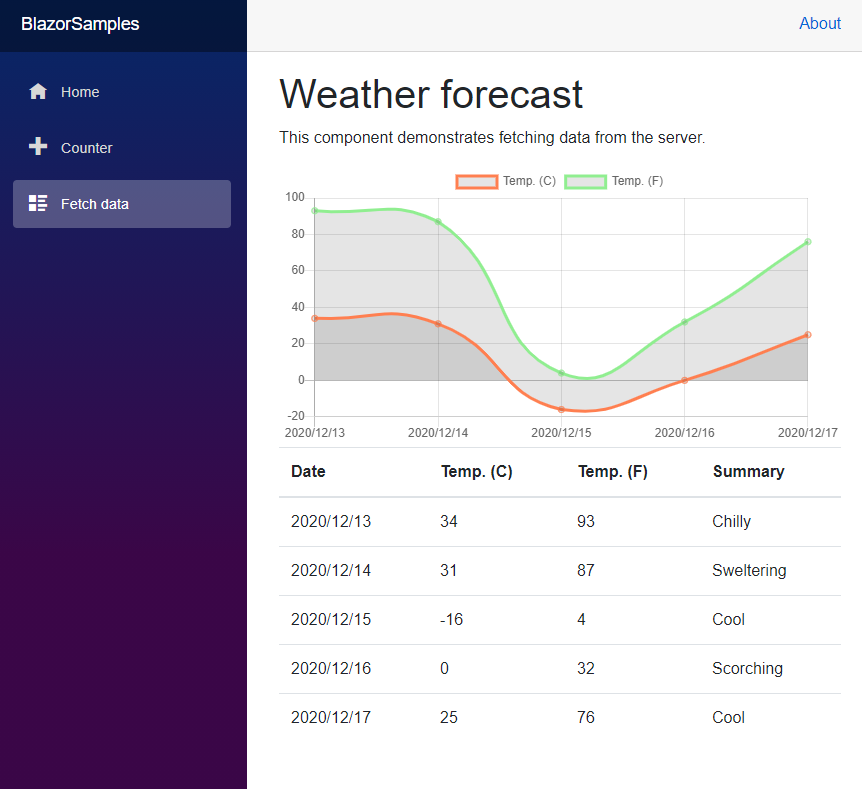Select the green data point at 2020/12/17
Viewport: 862px width, 789px height.
807,242
